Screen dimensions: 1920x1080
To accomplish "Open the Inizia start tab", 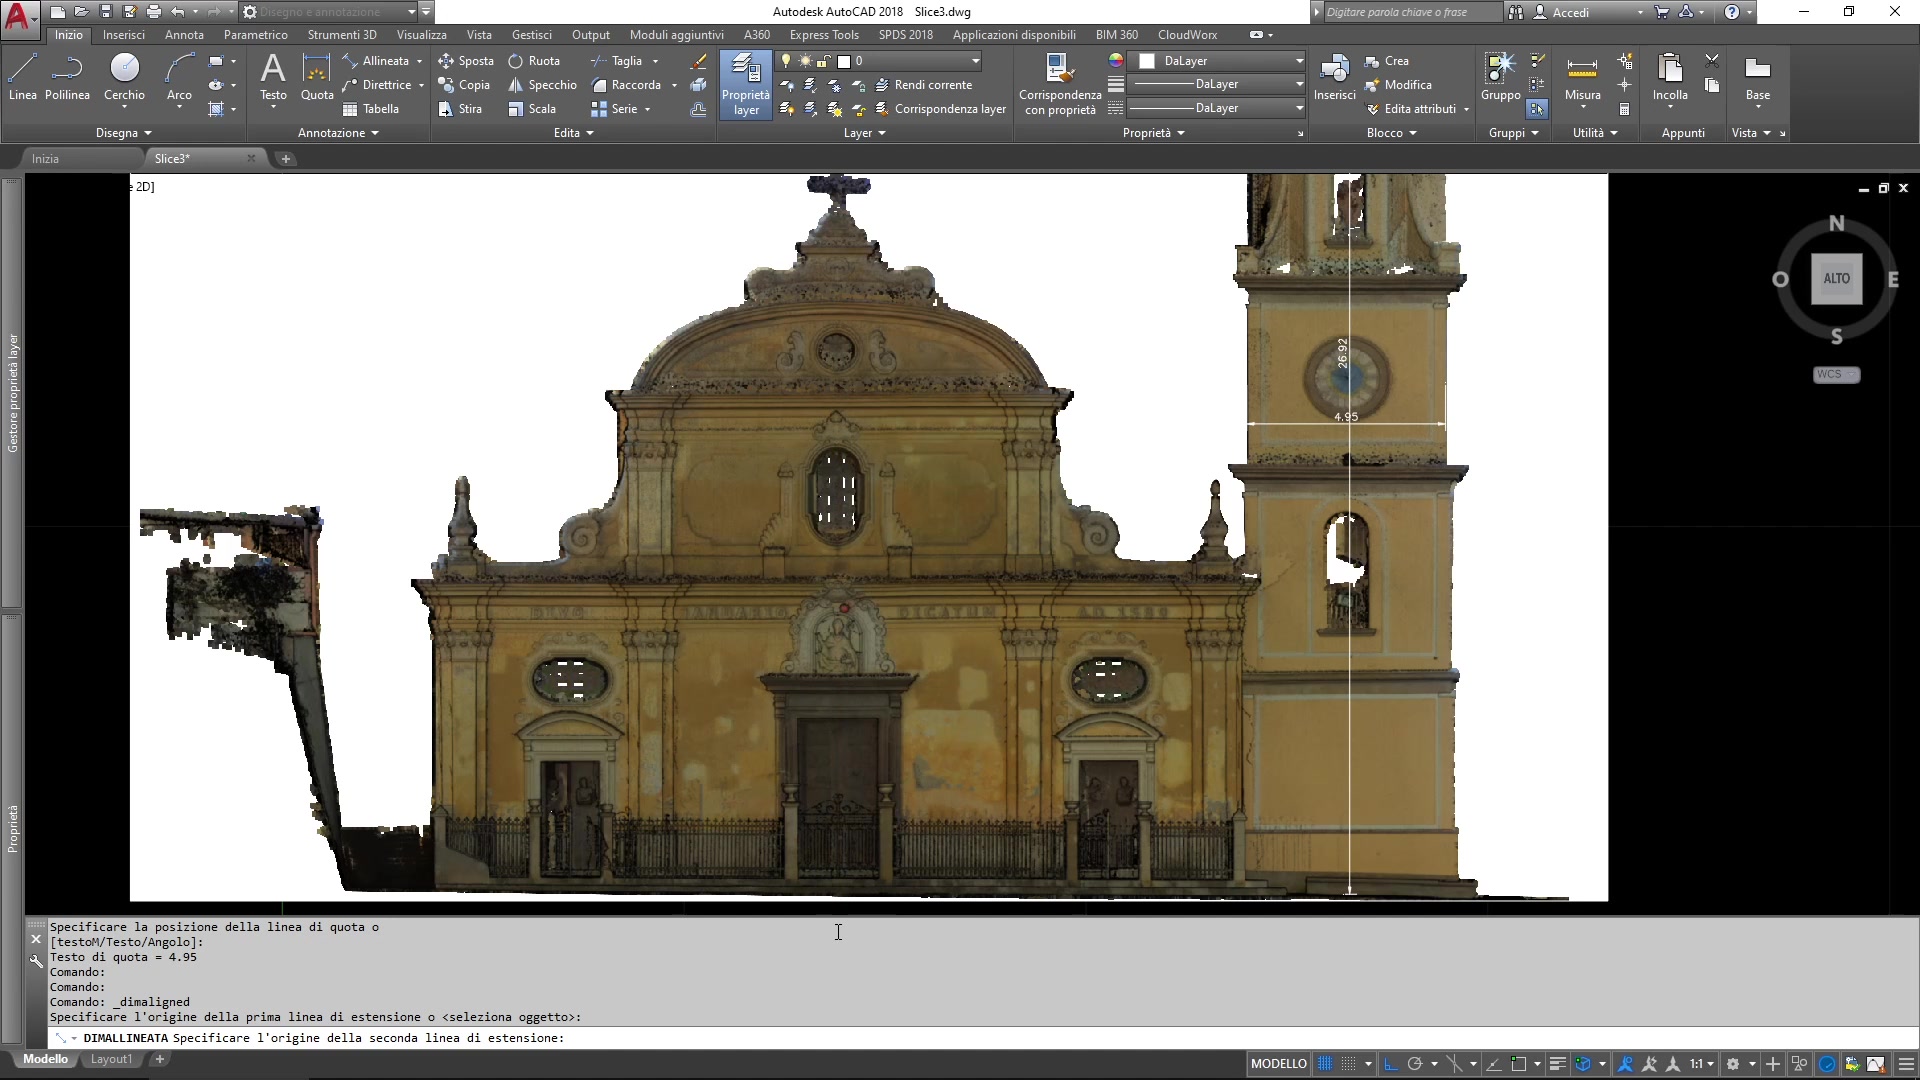I will click(45, 159).
